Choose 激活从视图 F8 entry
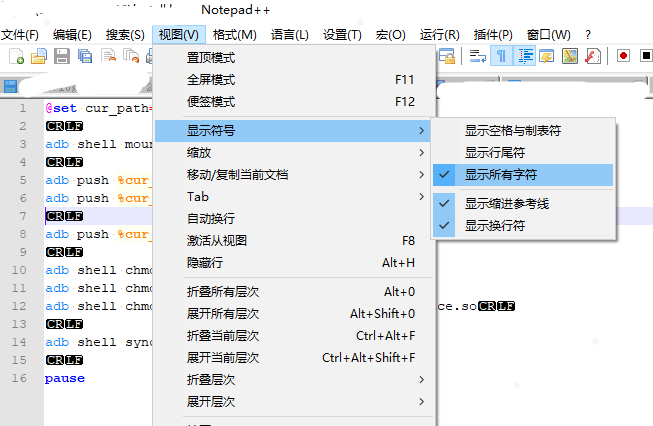 pyautogui.click(x=294, y=241)
